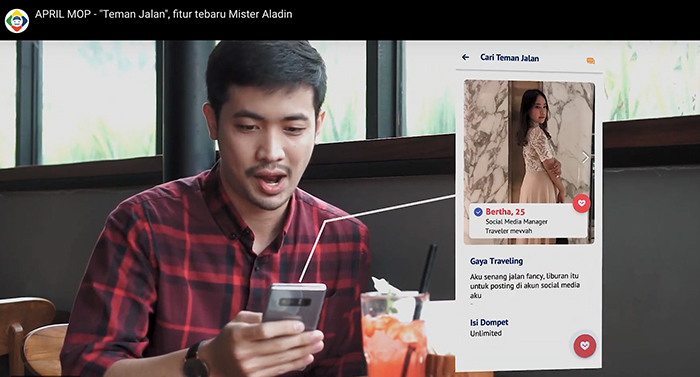Screen dimensions: 700x377
Task: Click the "Cari Teman Jalan" header title
Action: click(509, 58)
